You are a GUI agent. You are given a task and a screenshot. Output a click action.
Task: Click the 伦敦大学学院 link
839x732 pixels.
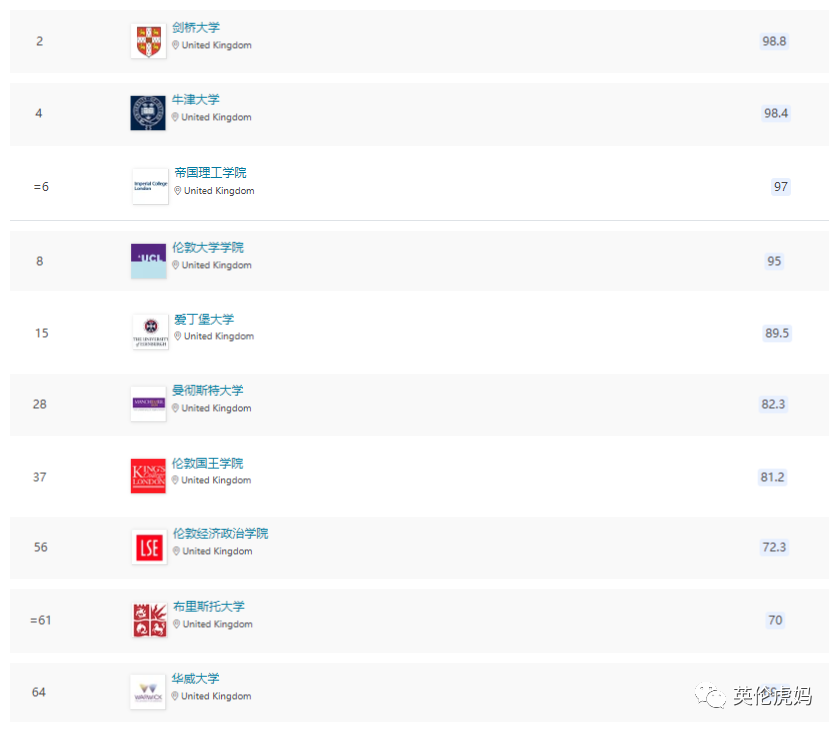point(209,246)
